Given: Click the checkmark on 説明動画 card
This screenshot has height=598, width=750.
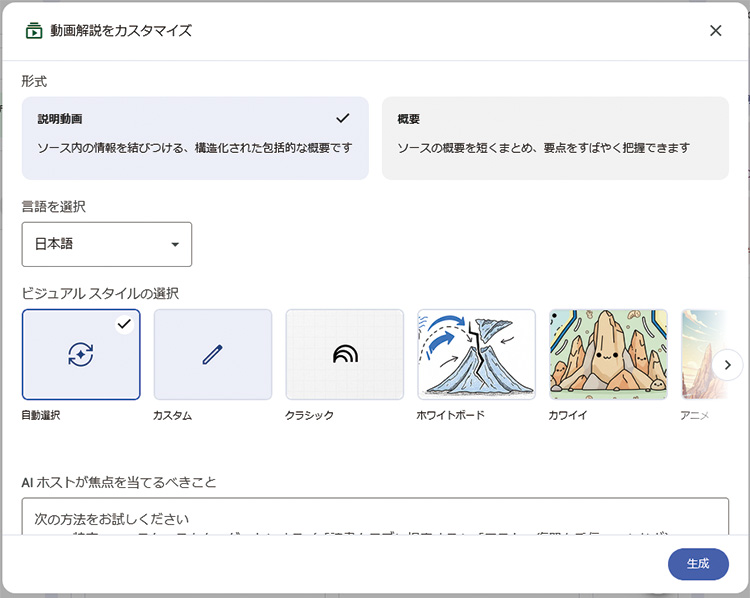Looking at the screenshot, I should click(343, 118).
